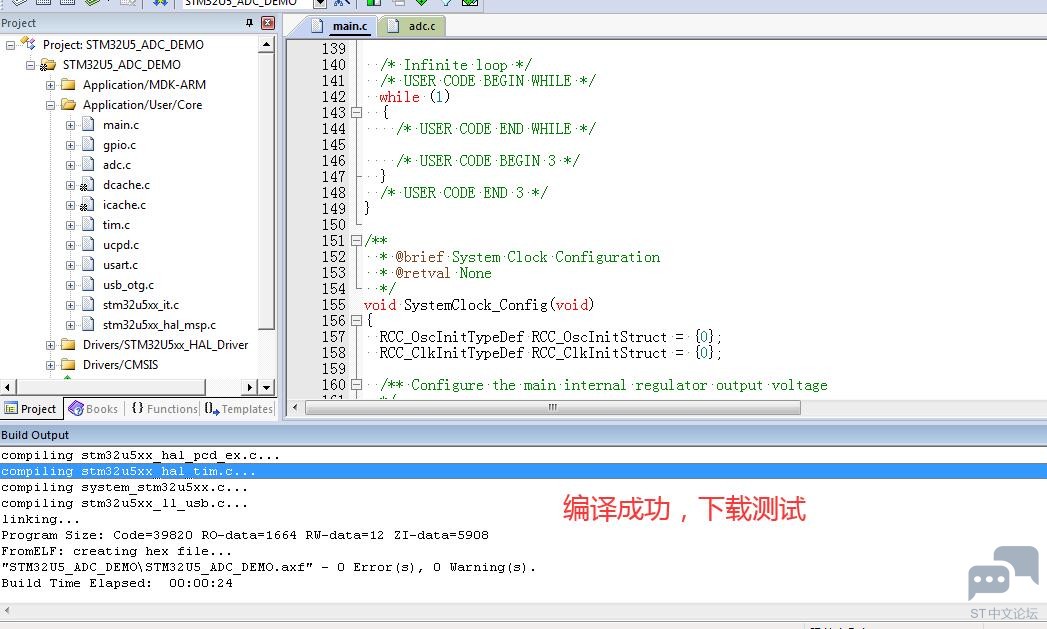The image size is (1047, 629).
Task: Click the 'FromELF: creating hex file...' line
Action: (117, 552)
